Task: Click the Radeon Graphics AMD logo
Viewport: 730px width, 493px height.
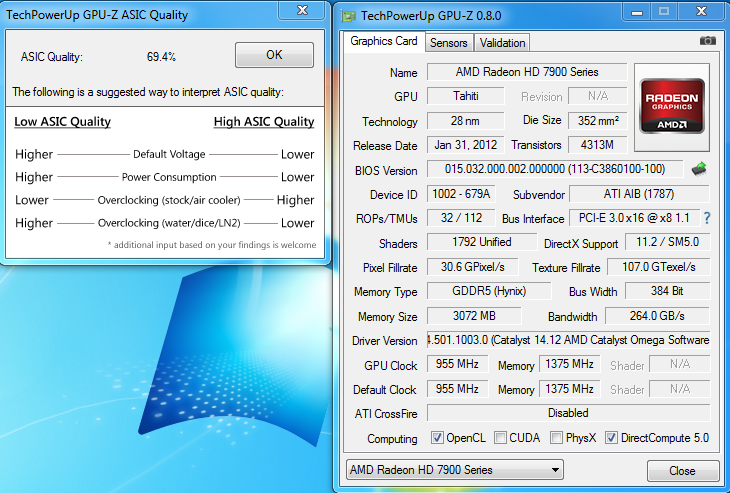Action: [672, 107]
